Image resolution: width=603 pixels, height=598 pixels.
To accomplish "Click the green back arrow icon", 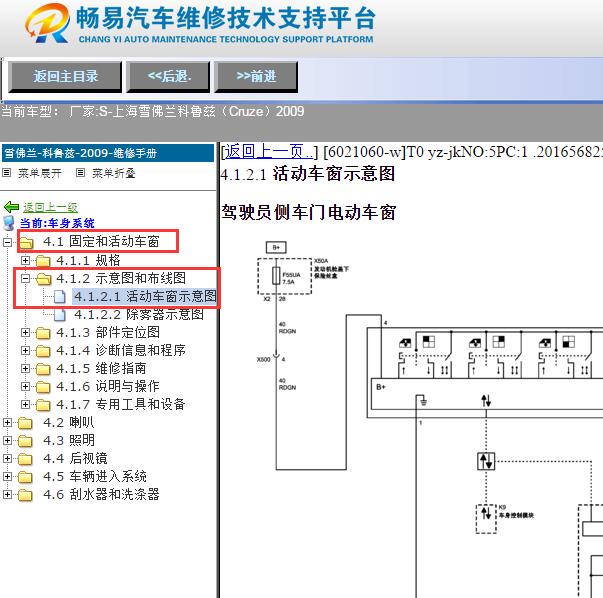I will pos(11,207).
